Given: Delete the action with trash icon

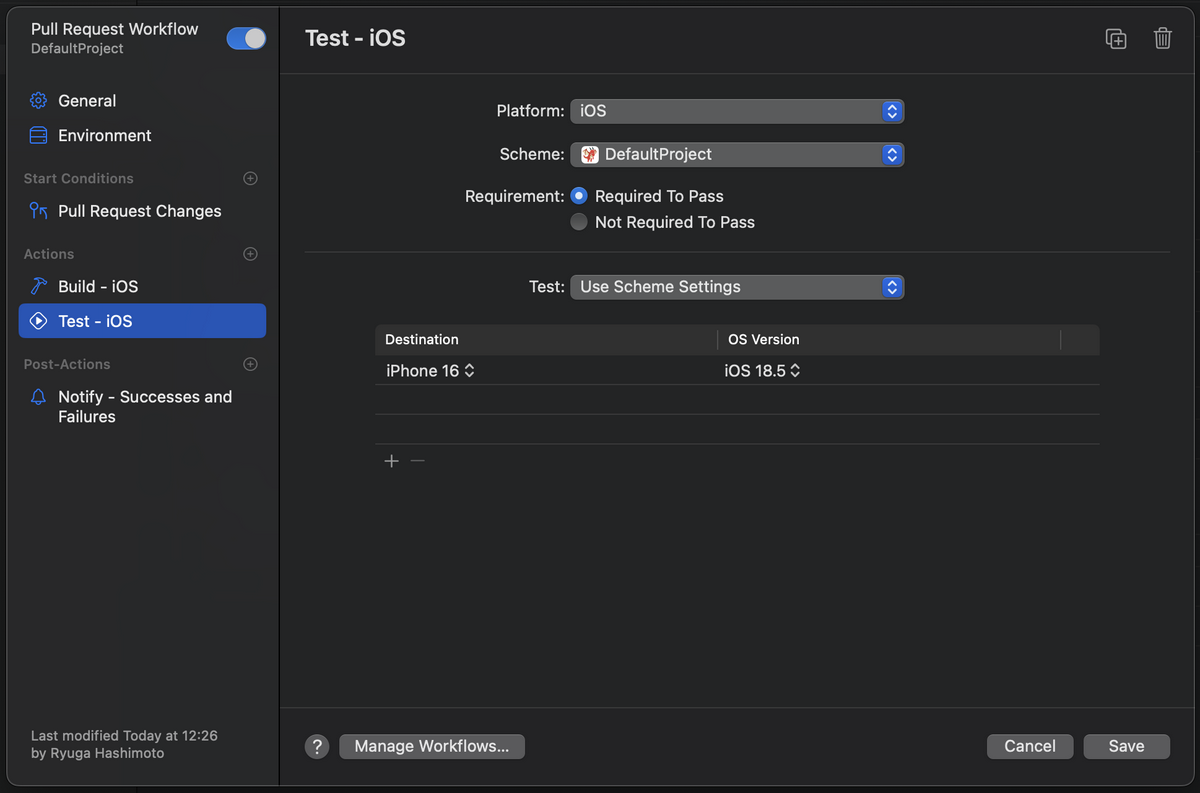Looking at the screenshot, I should tap(1162, 39).
